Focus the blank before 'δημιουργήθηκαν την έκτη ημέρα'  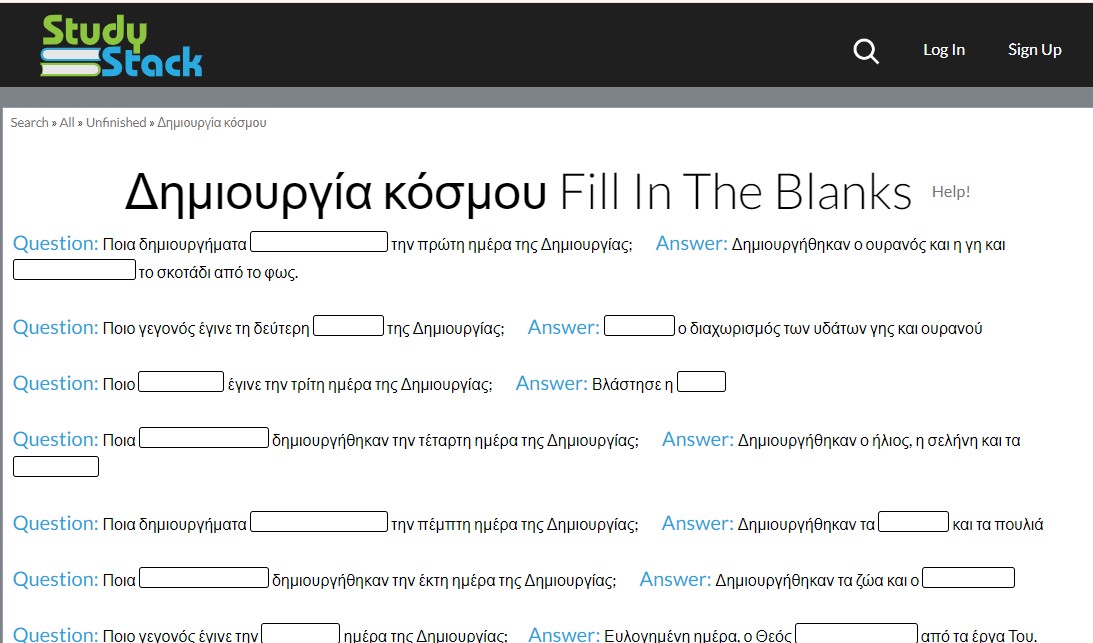click(204, 578)
